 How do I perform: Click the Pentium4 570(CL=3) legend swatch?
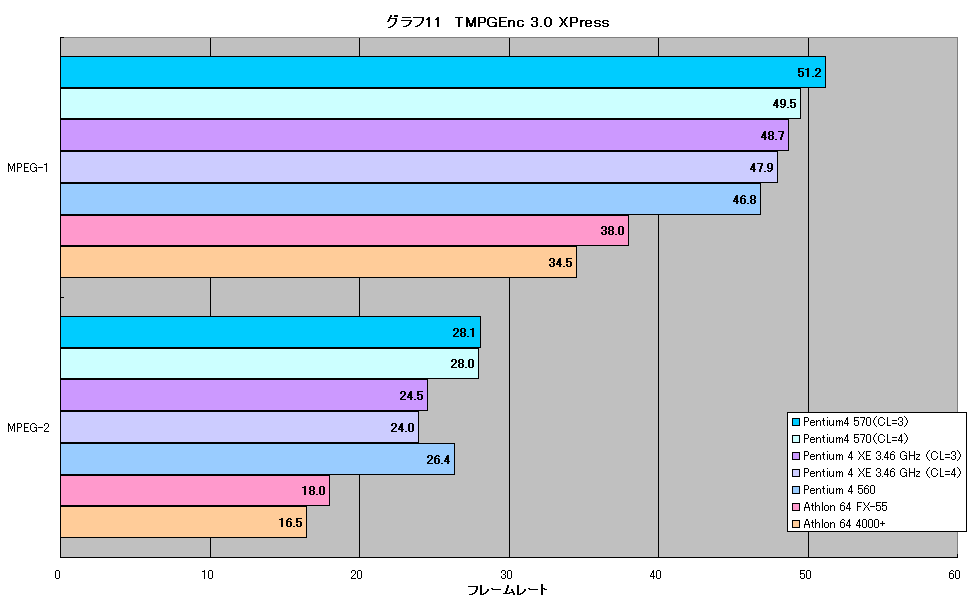pyautogui.click(x=796, y=422)
